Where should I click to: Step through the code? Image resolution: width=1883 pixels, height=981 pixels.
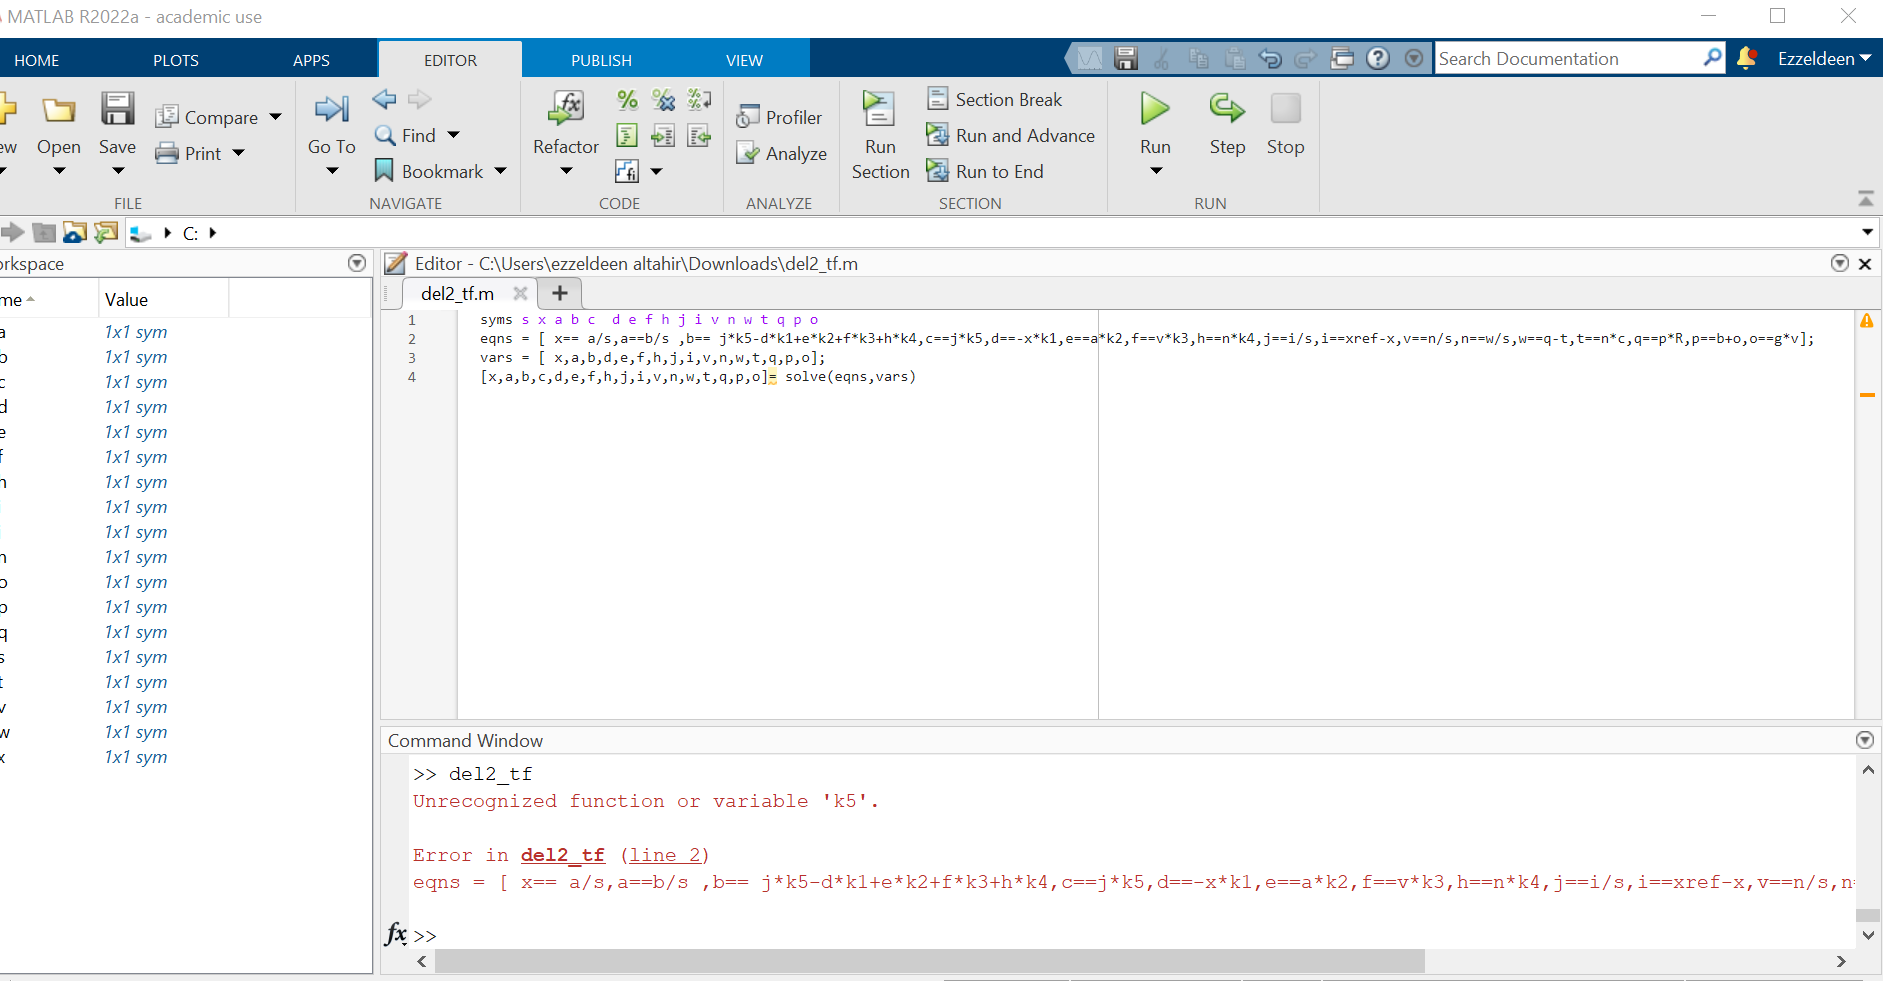click(1226, 120)
